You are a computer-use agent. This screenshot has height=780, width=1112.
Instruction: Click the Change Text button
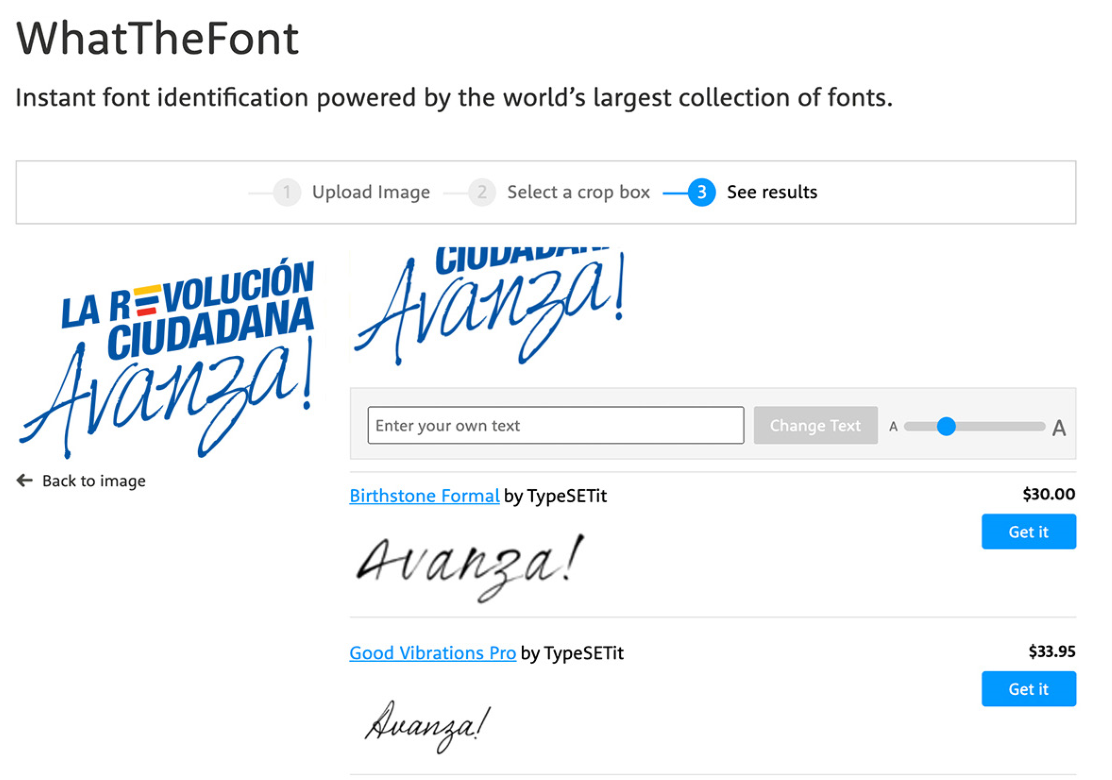tap(815, 426)
